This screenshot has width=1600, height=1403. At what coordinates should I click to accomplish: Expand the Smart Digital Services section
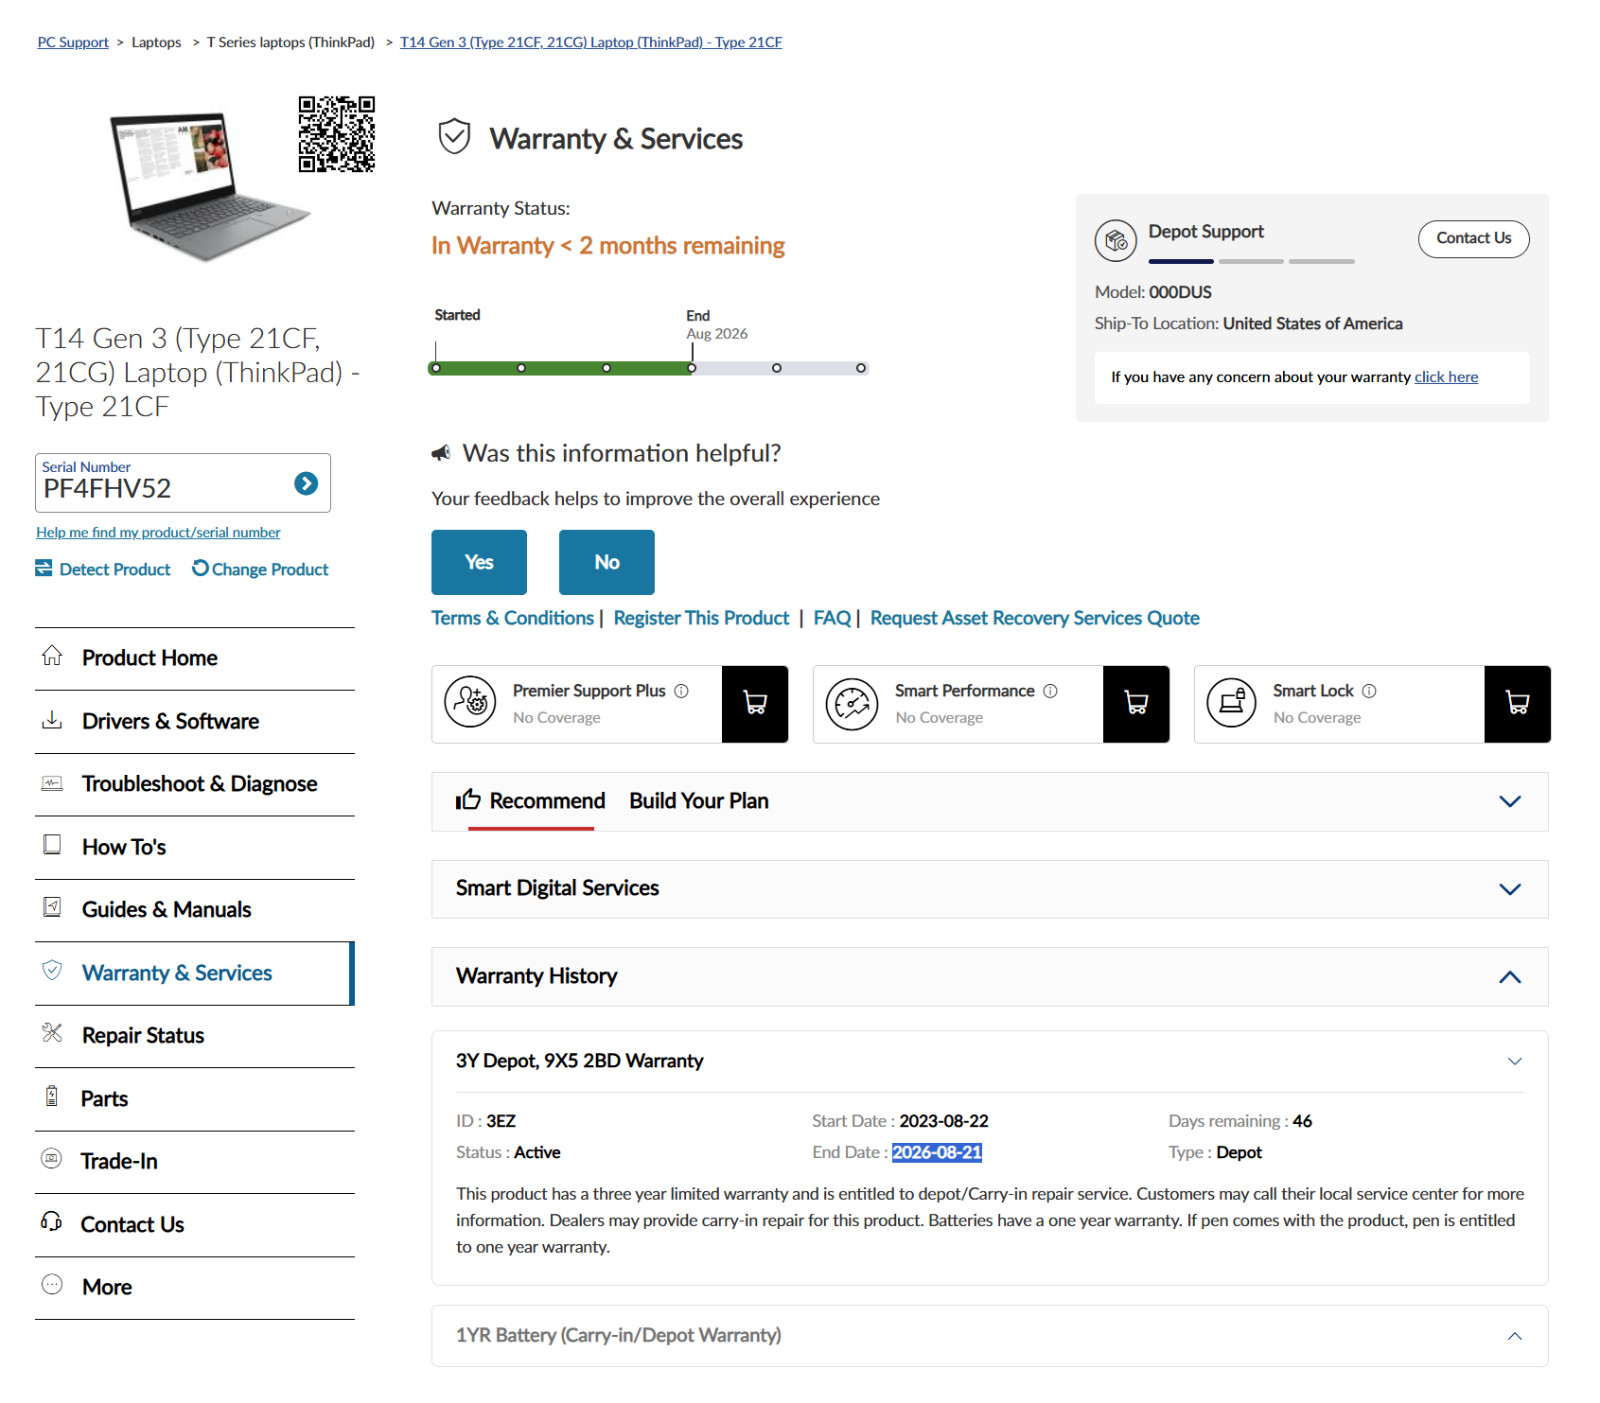coord(1510,889)
